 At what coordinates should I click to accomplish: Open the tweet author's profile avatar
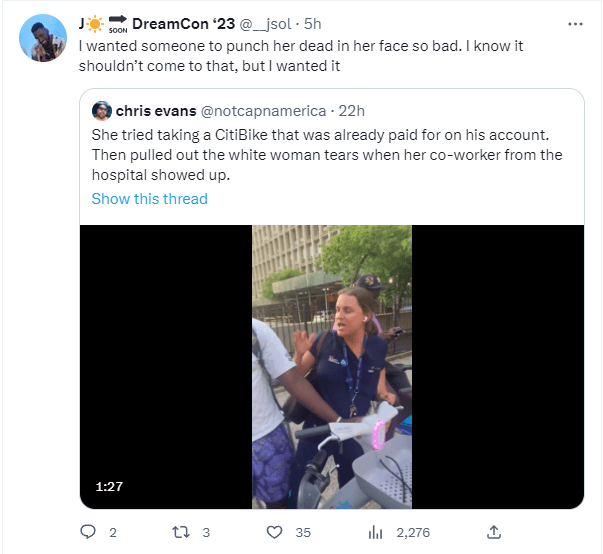pos(43,38)
